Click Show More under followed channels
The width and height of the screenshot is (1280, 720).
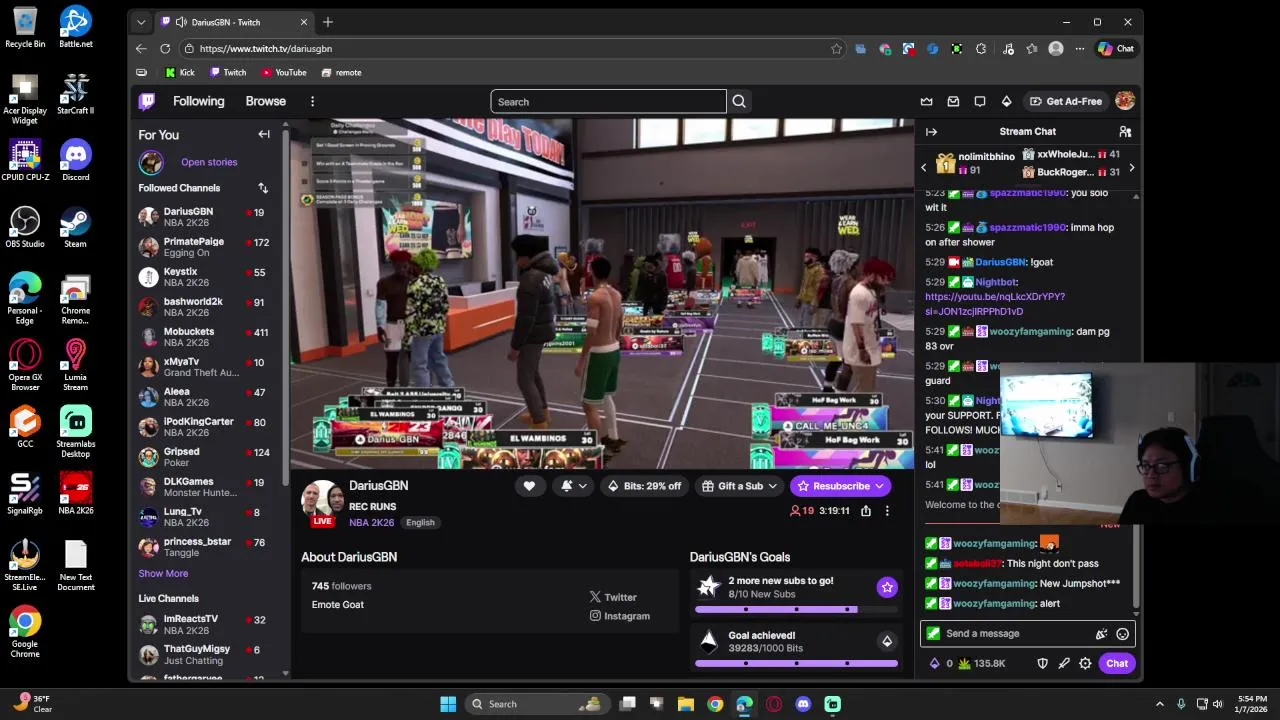163,574
